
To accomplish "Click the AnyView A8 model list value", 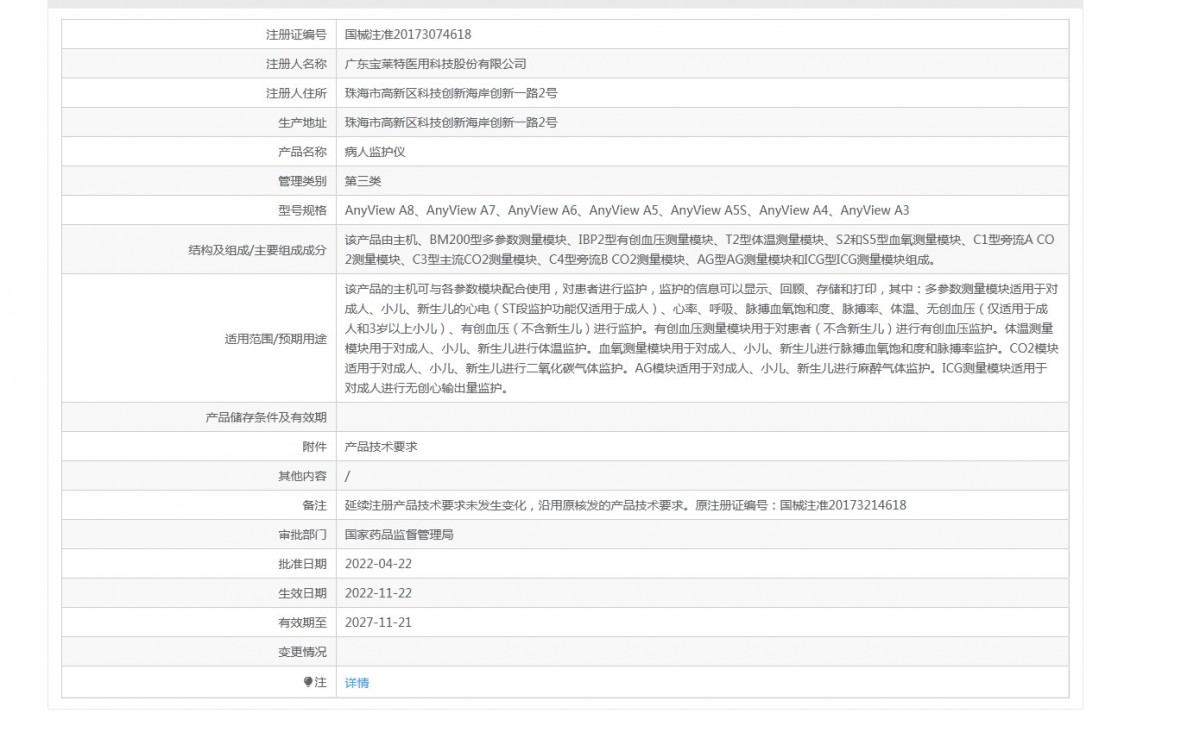I will [x=627, y=210].
